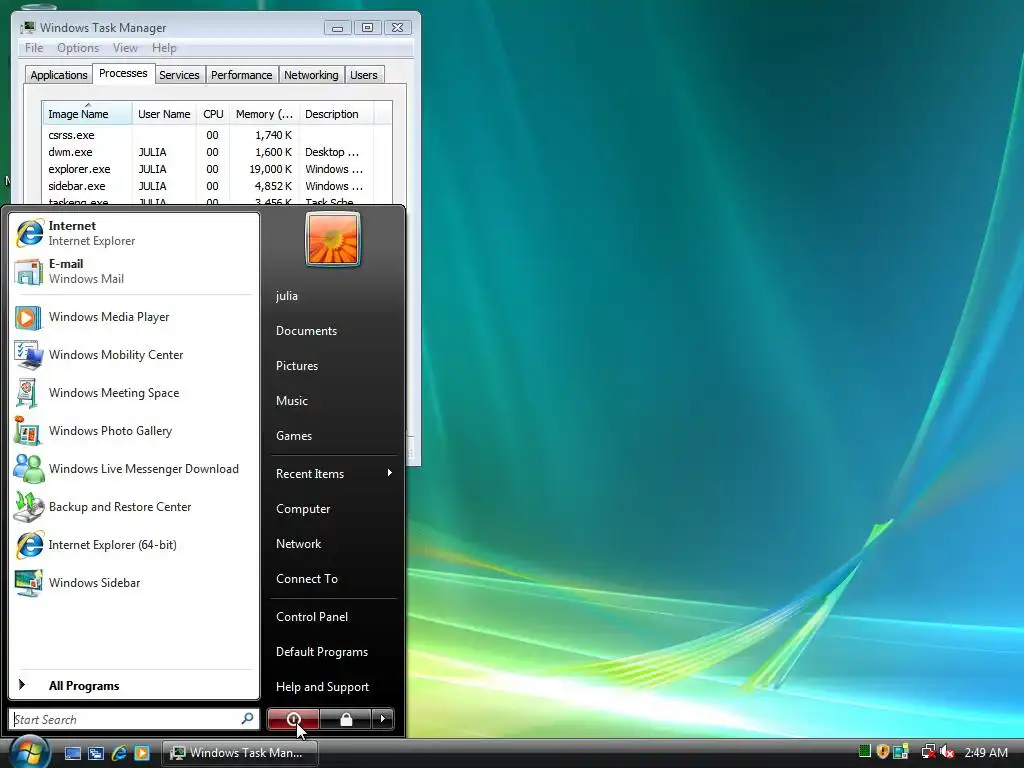Click the 2:49 AM clock
This screenshot has height=768, width=1024.
click(x=986, y=753)
